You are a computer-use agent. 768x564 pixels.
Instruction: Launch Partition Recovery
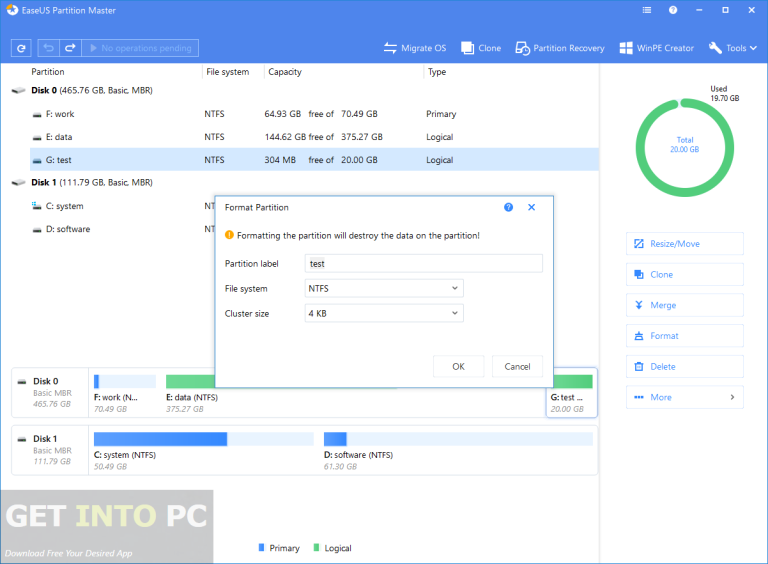[x=560, y=48]
